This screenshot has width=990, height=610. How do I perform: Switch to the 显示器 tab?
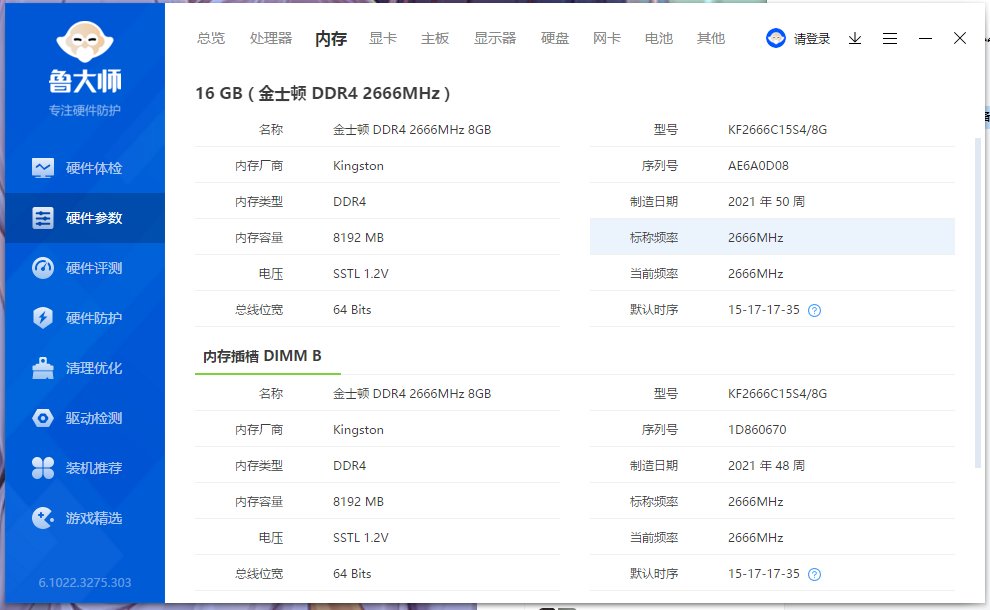pos(495,39)
